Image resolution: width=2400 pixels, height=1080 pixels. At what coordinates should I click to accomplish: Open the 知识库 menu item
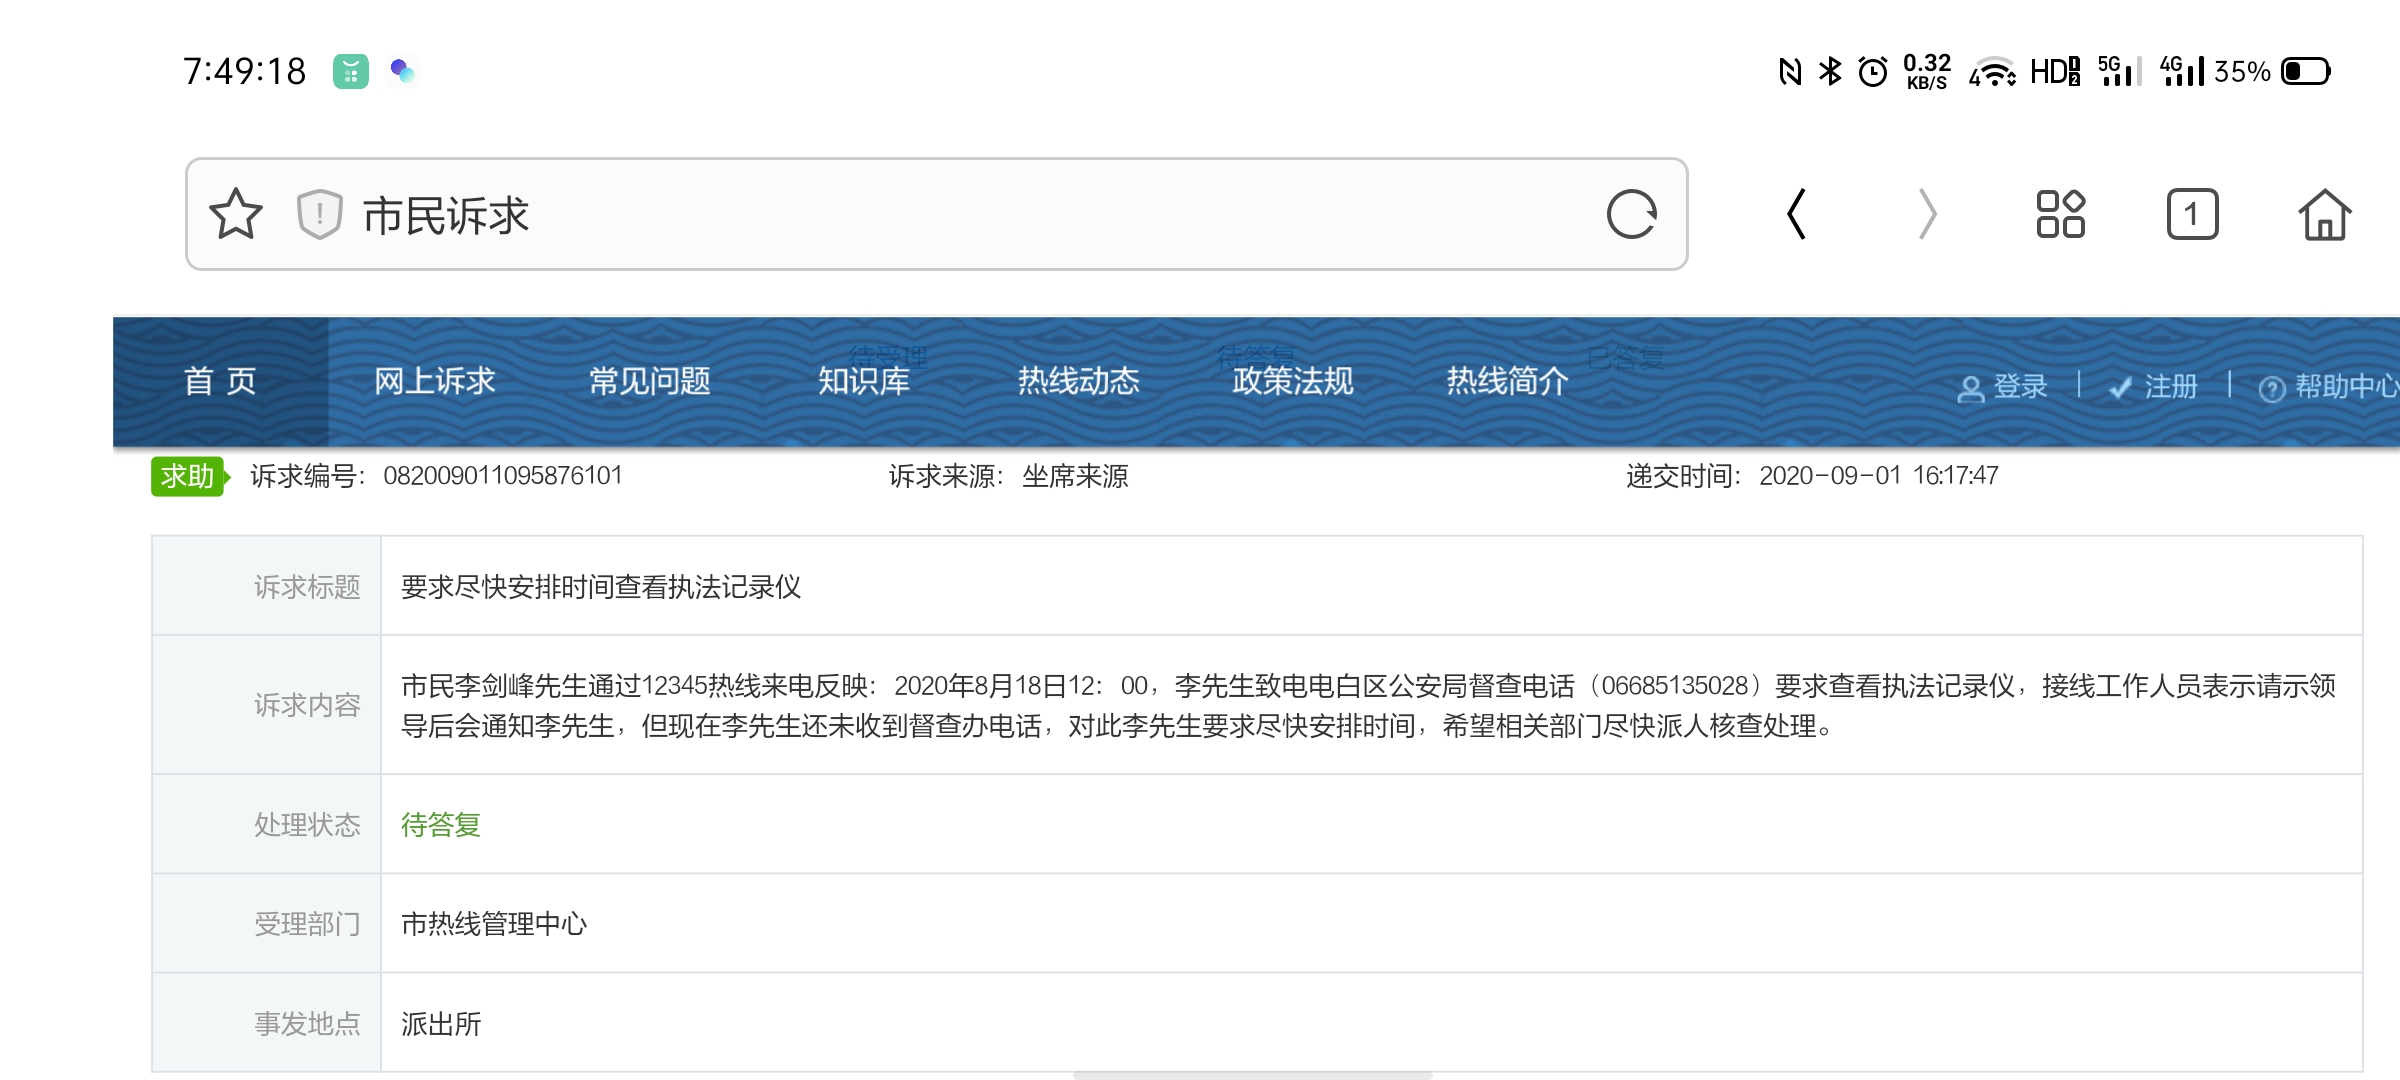[864, 381]
